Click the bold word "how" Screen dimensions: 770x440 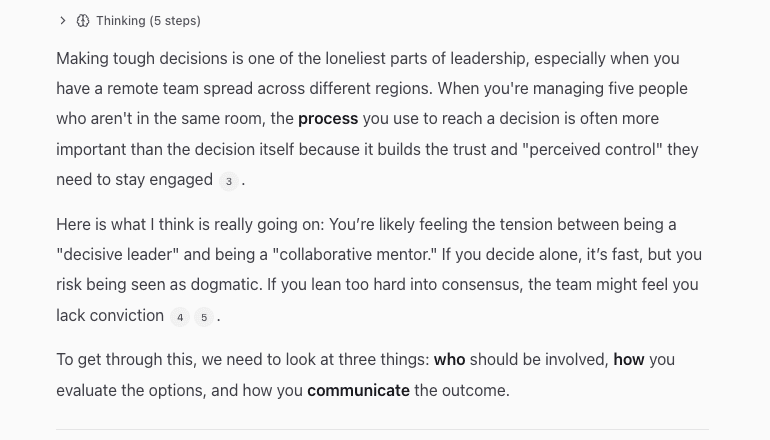[x=629, y=360]
